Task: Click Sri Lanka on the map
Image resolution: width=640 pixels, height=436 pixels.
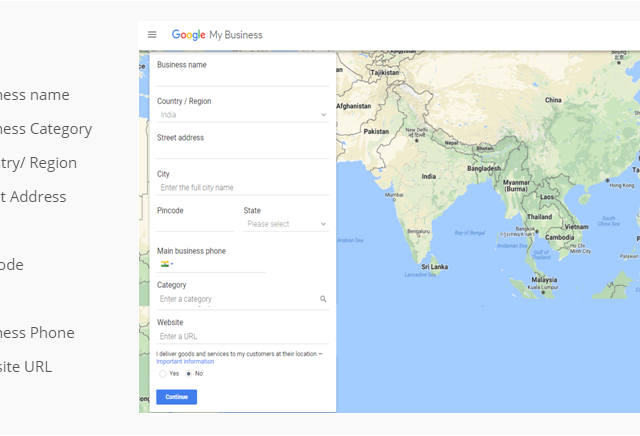Action: point(433,268)
